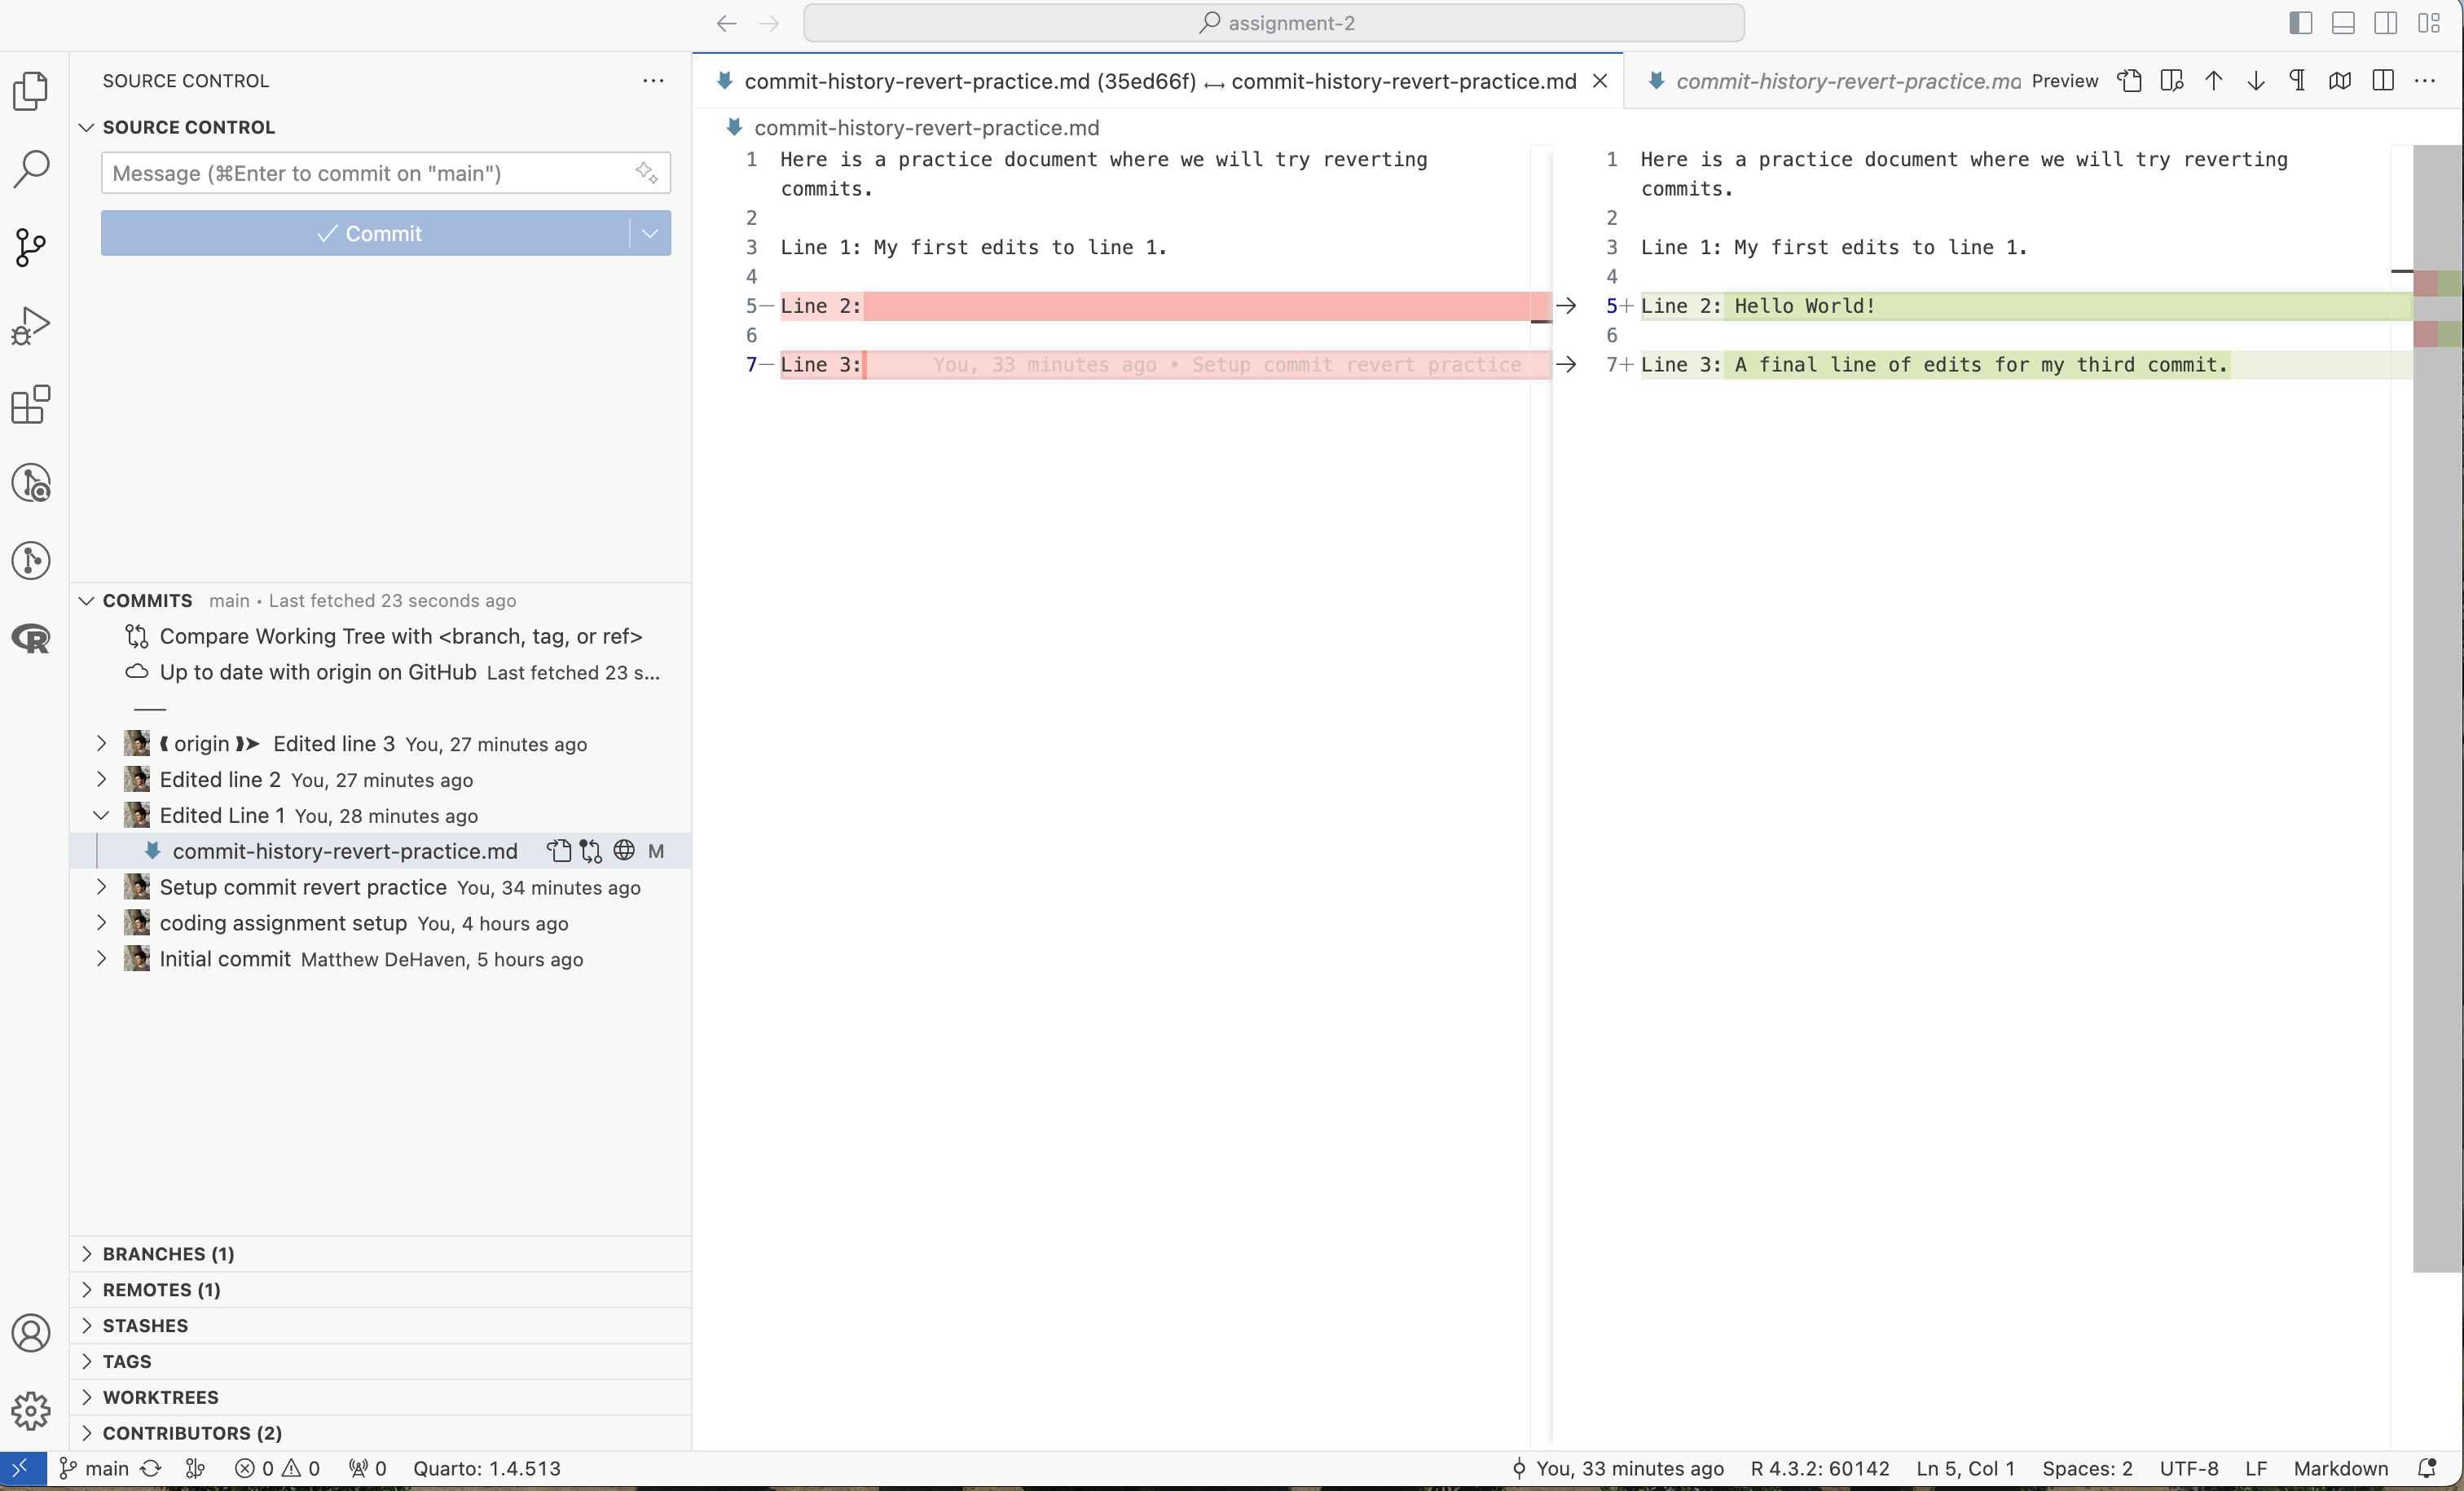The width and height of the screenshot is (2464, 1491).
Task: Open the Commit button dropdown arrow
Action: pyautogui.click(x=650, y=233)
